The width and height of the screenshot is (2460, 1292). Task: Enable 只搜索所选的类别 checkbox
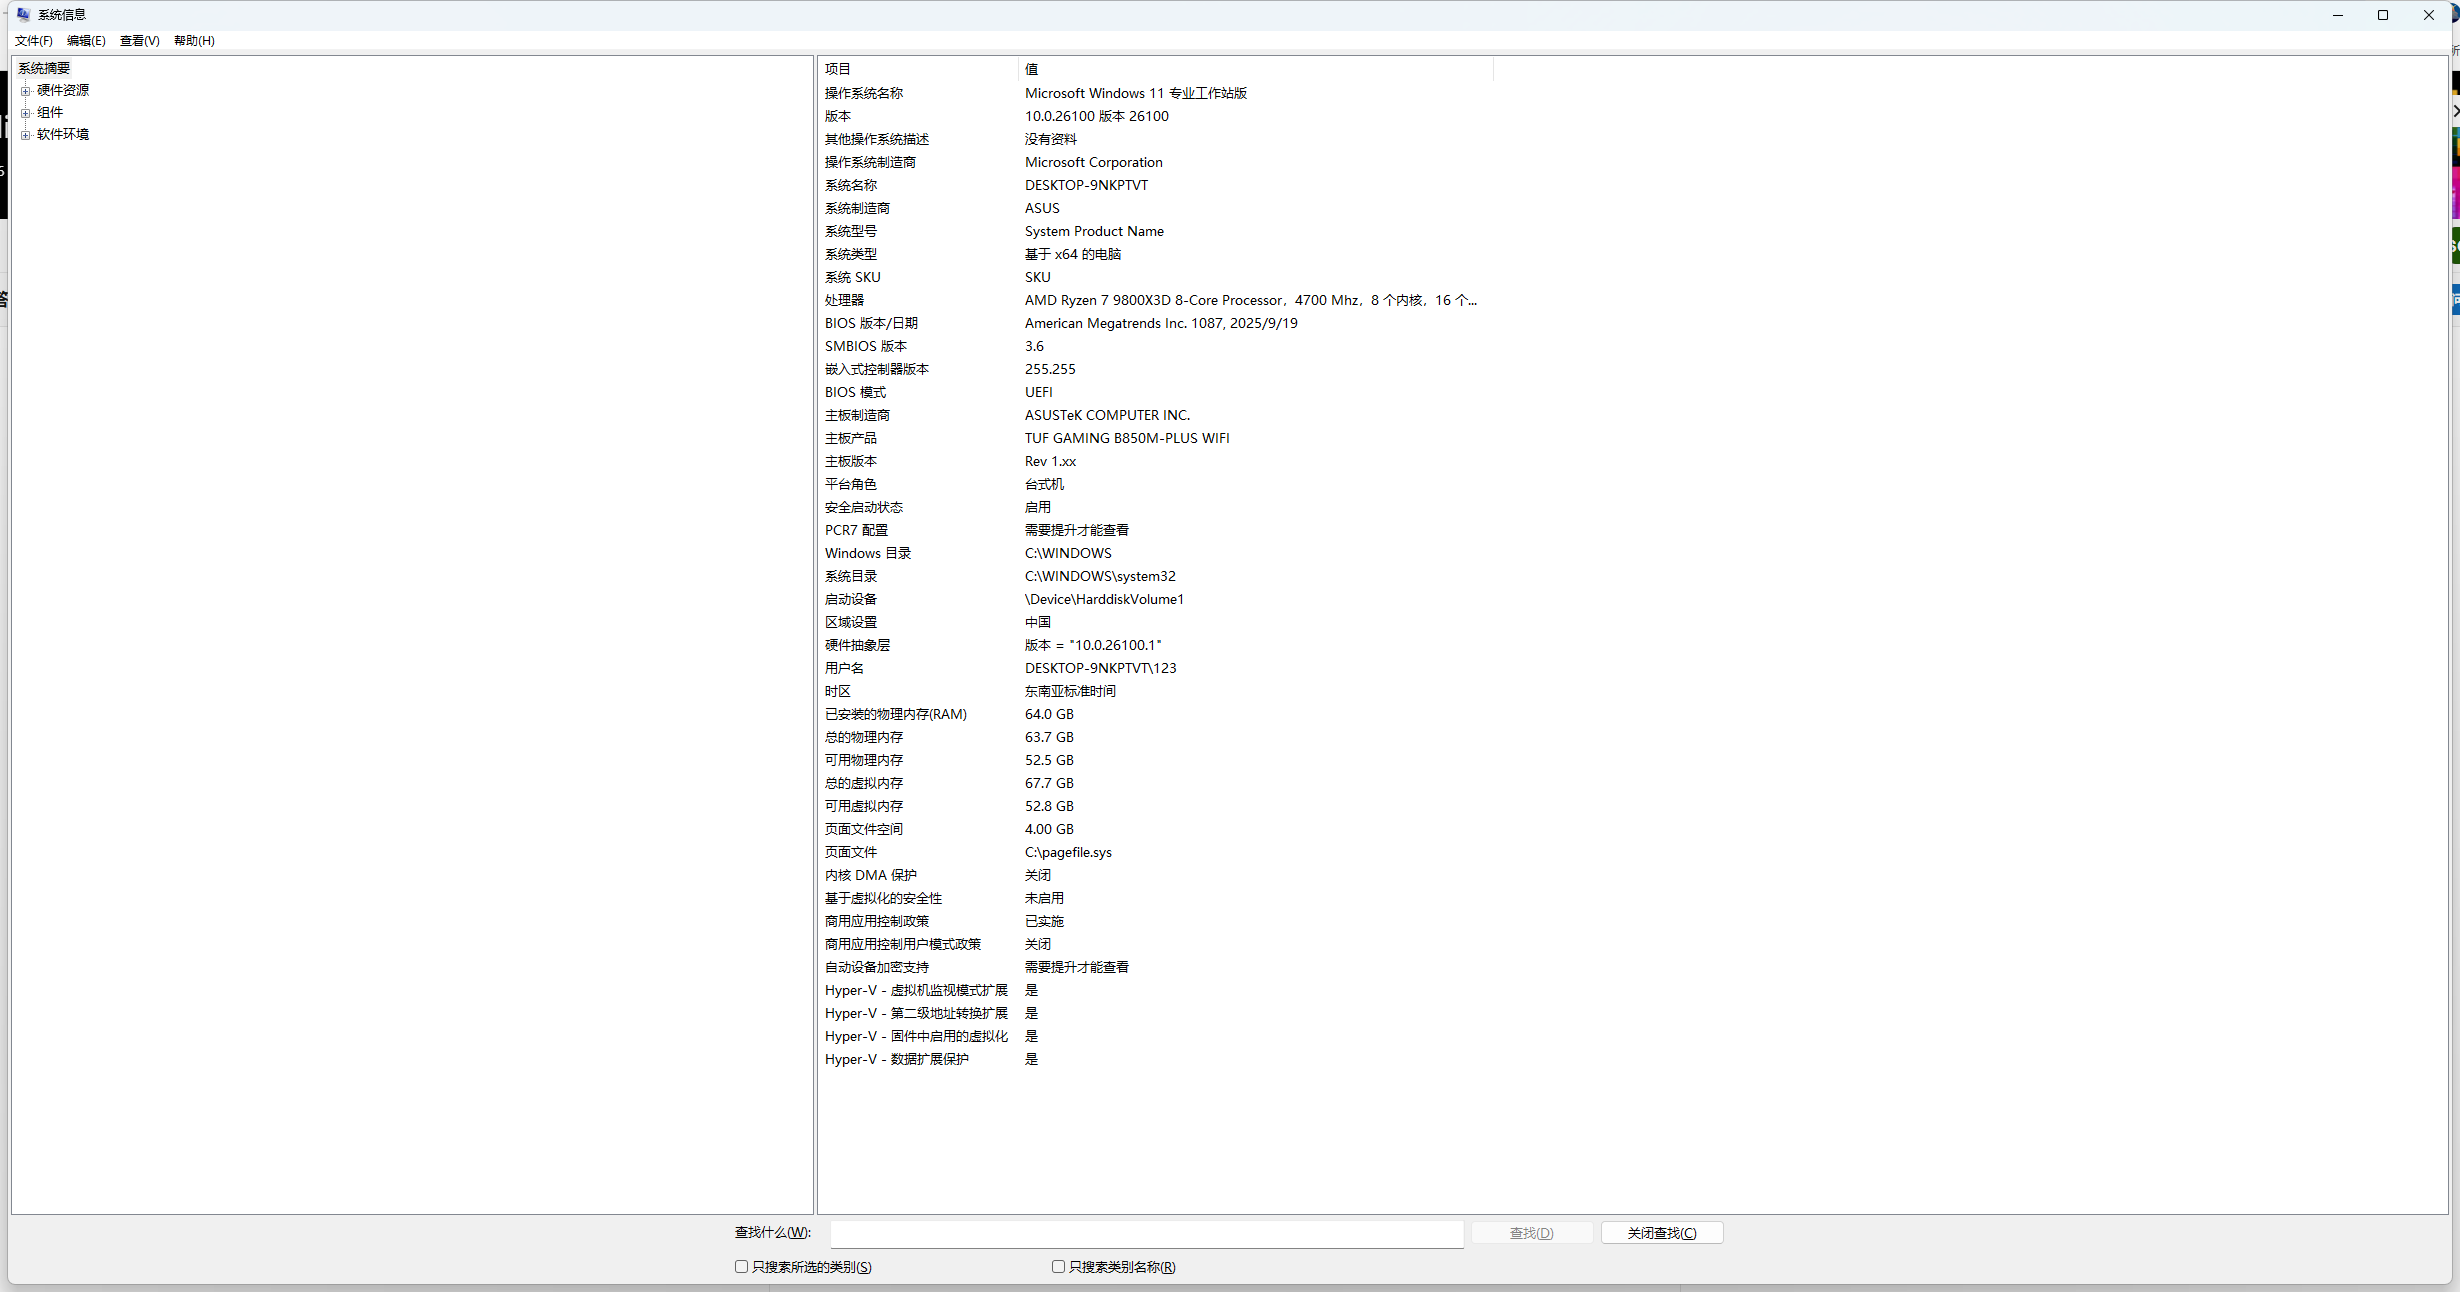(742, 1266)
